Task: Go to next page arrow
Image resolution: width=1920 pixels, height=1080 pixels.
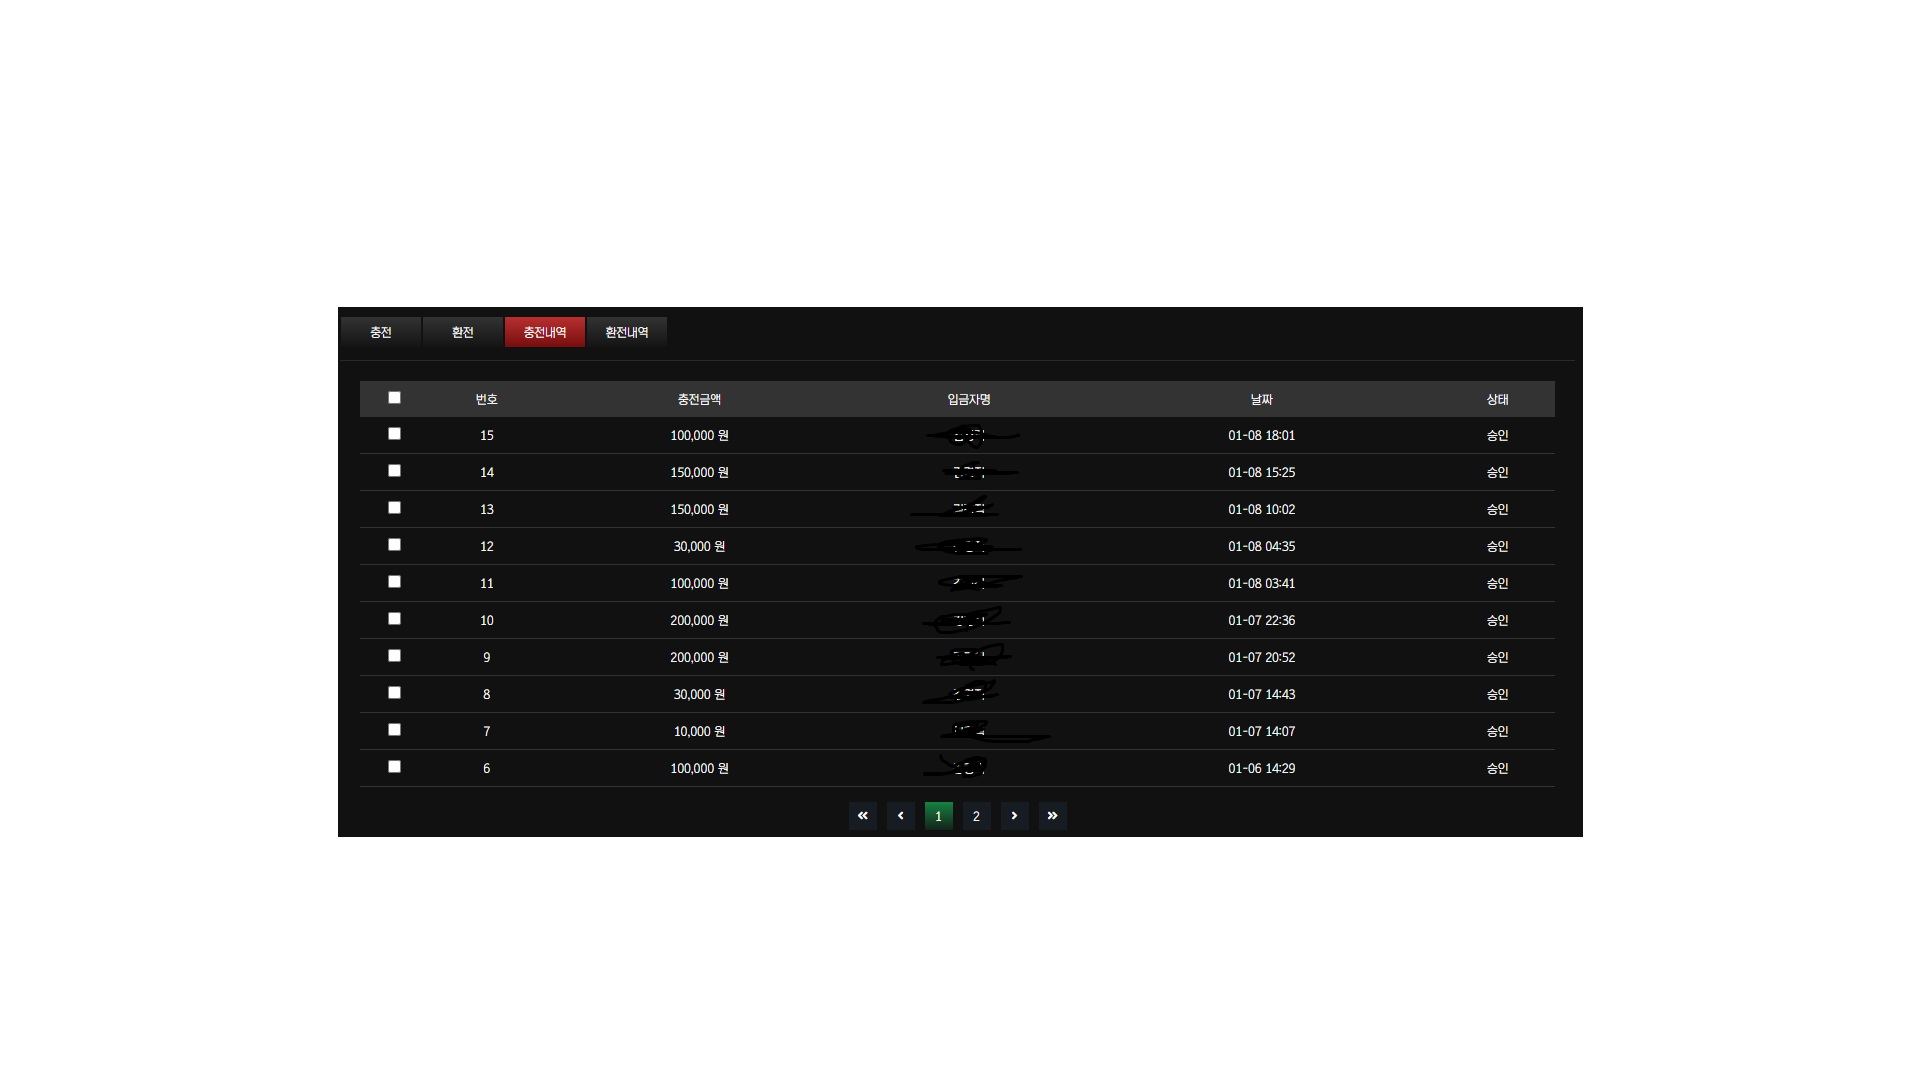Action: coord(1015,816)
